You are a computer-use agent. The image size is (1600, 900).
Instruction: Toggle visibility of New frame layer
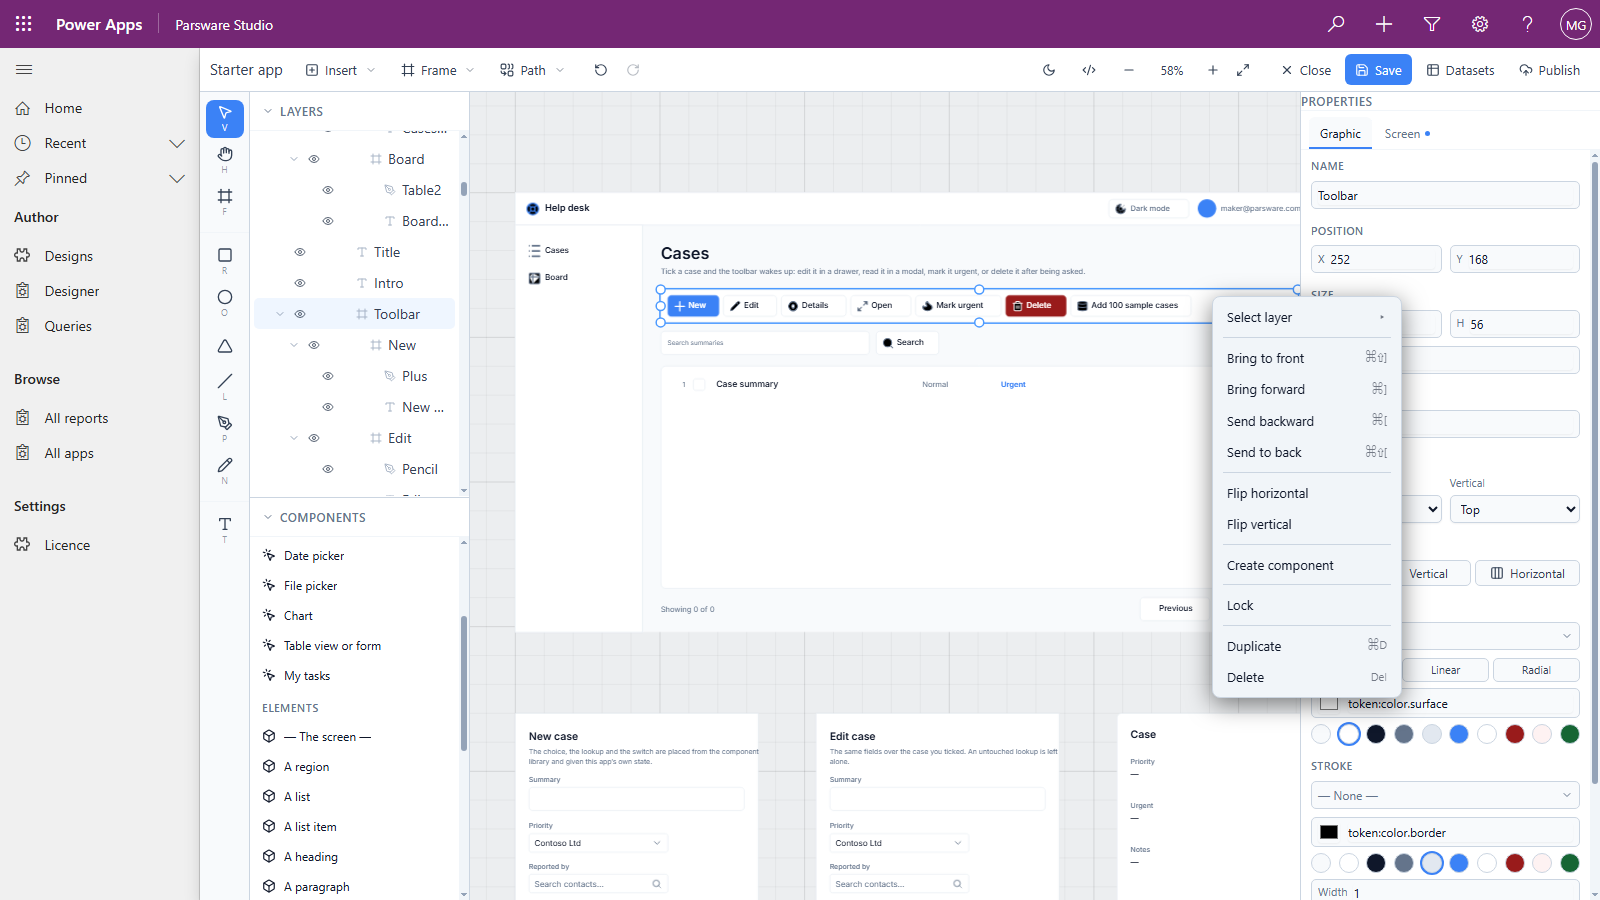[x=314, y=345]
